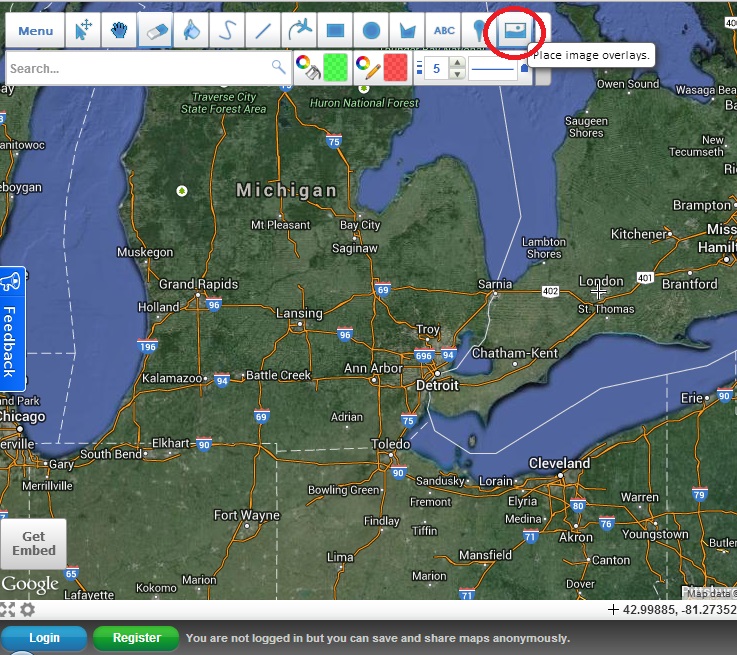Select the freehand curve drawing tool
The height and width of the screenshot is (655, 737).
click(226, 31)
